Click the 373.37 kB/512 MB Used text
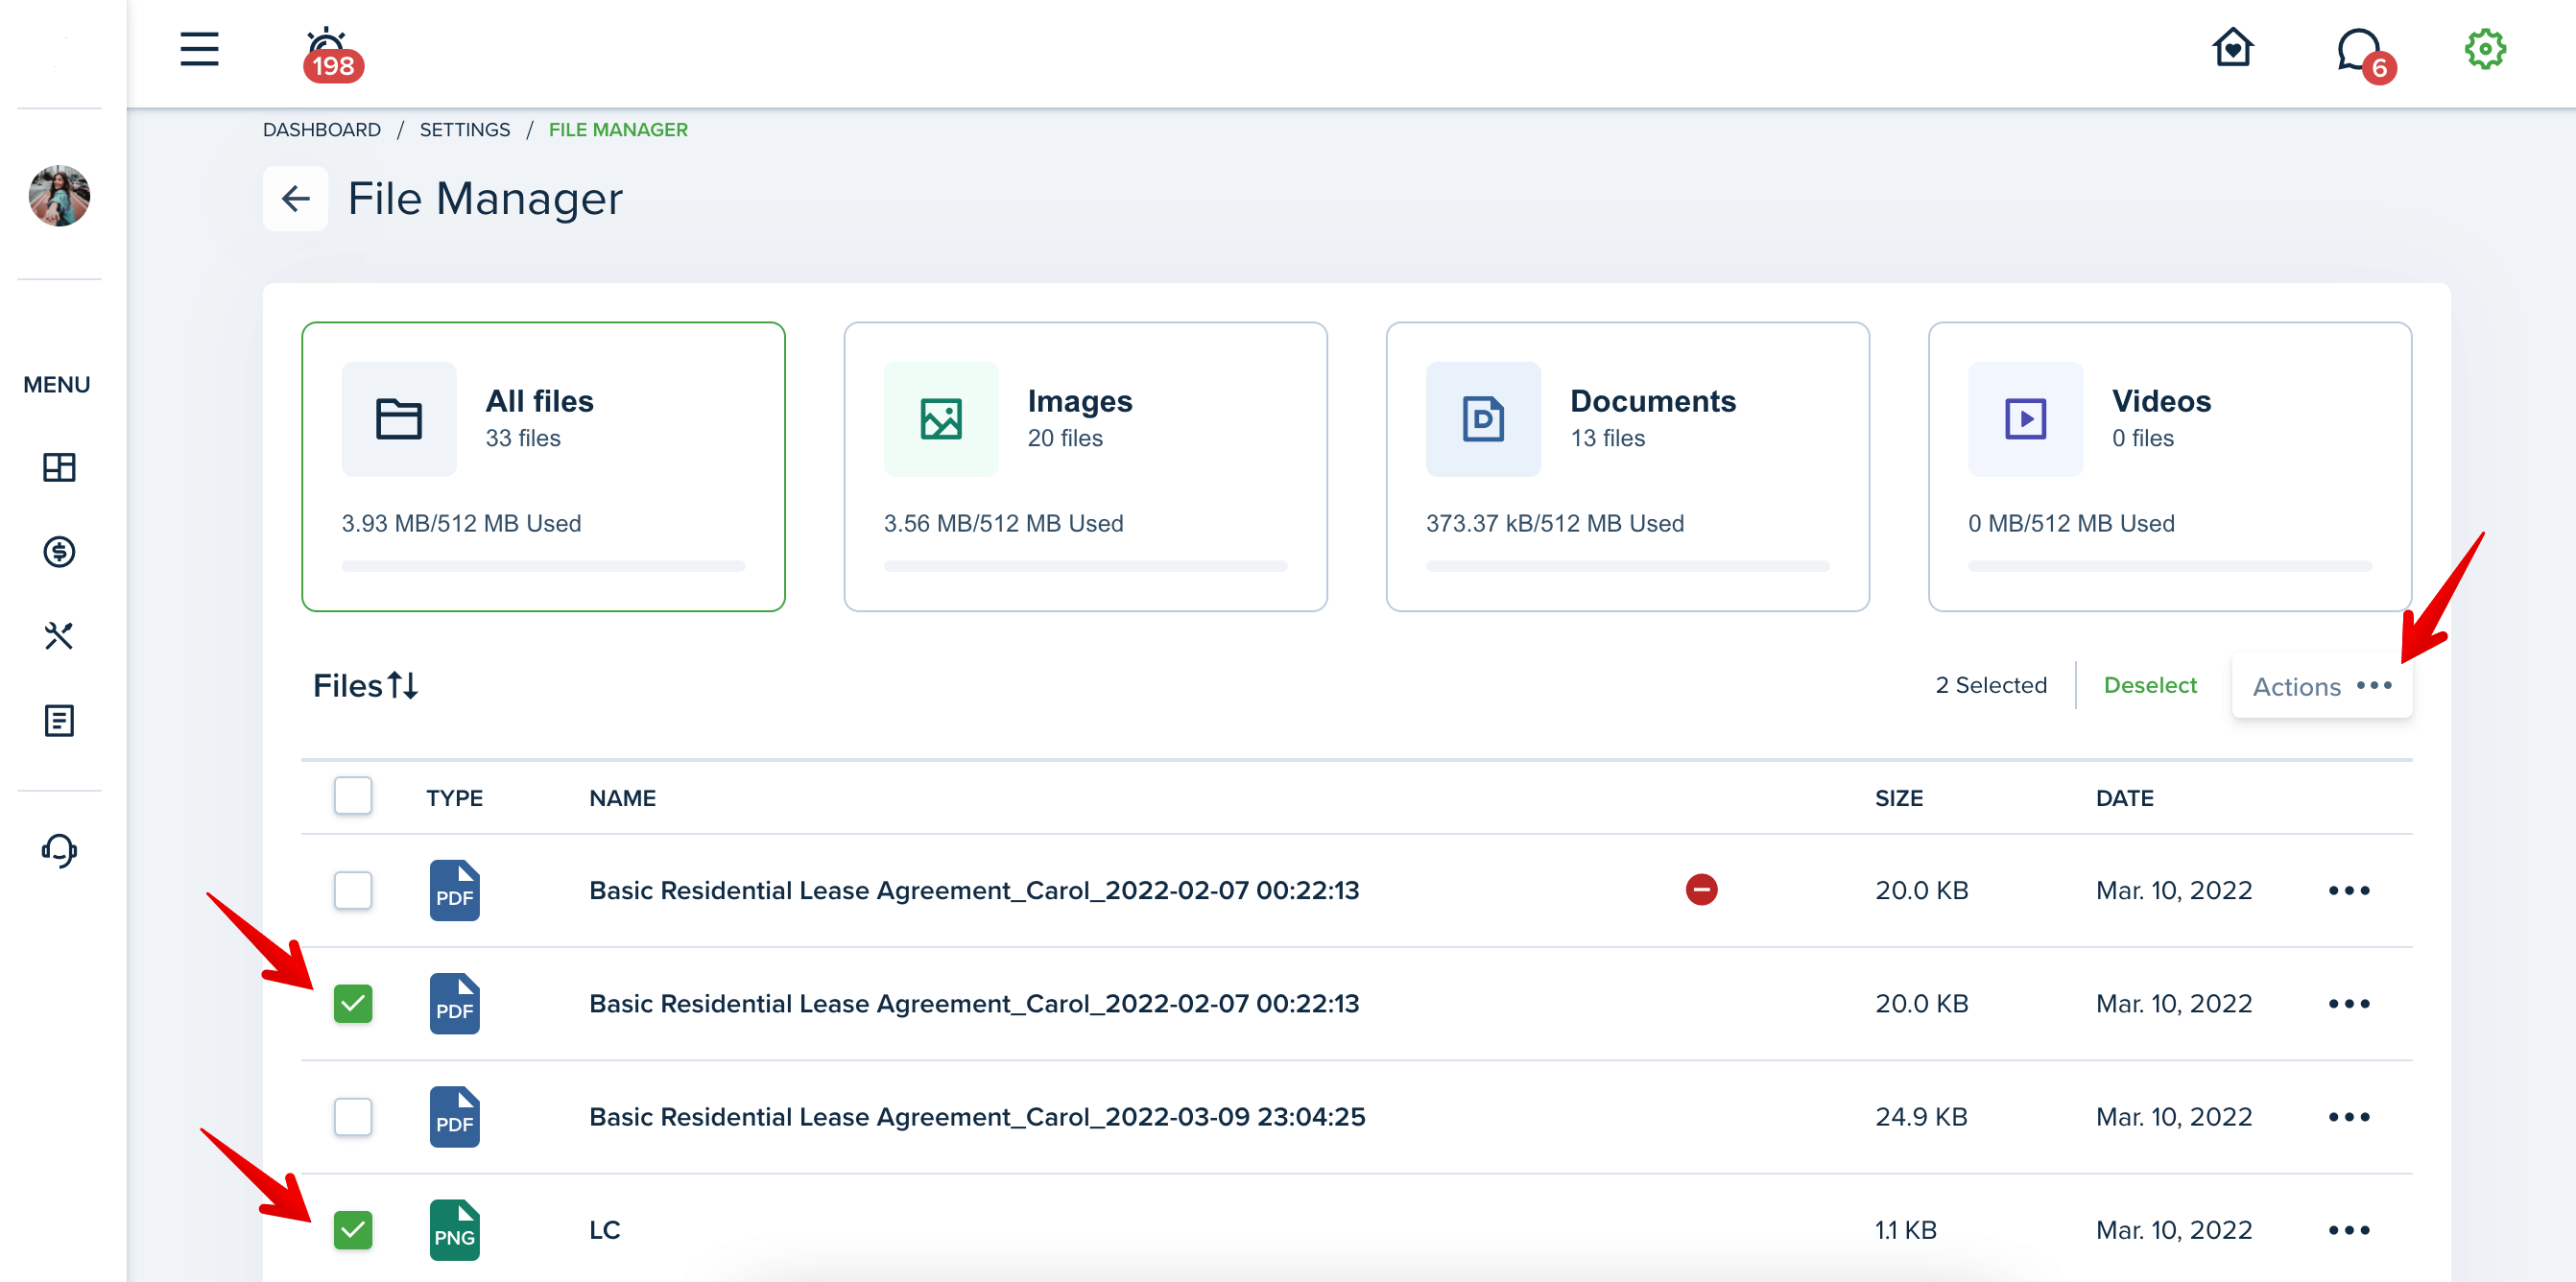This screenshot has height=1282, width=2576. tap(1554, 523)
